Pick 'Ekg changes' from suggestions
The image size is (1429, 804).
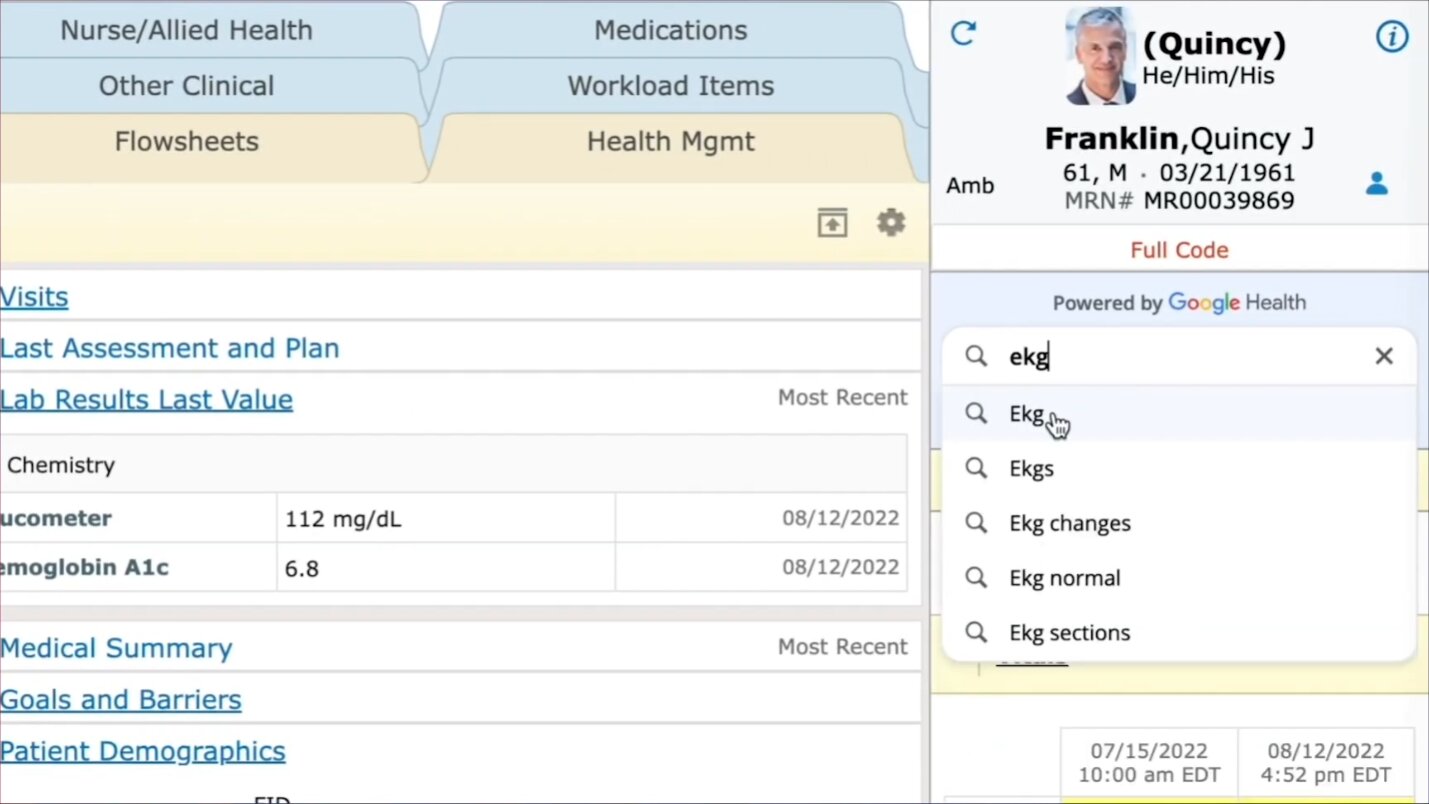[x=1069, y=524]
